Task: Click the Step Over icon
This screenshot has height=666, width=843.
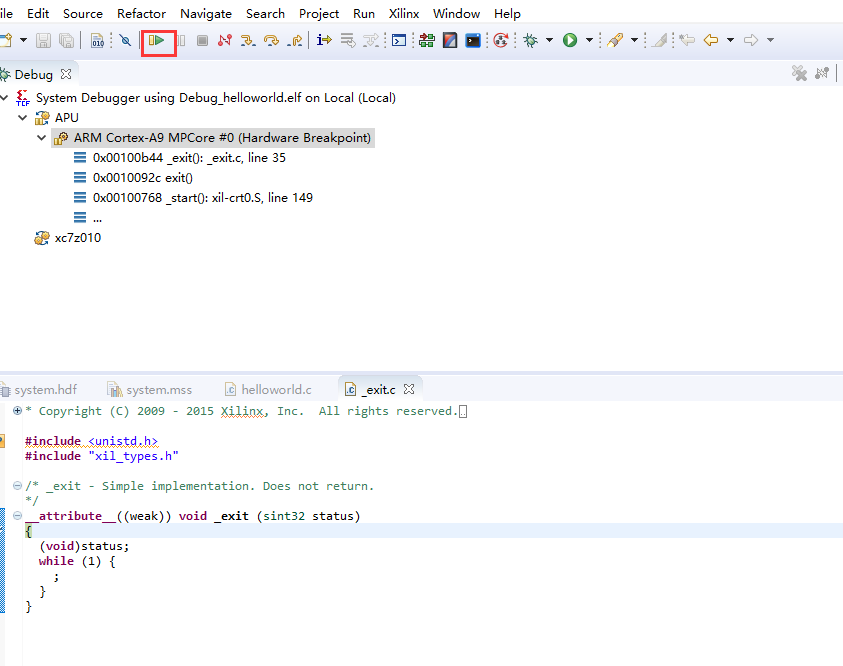Action: point(271,40)
